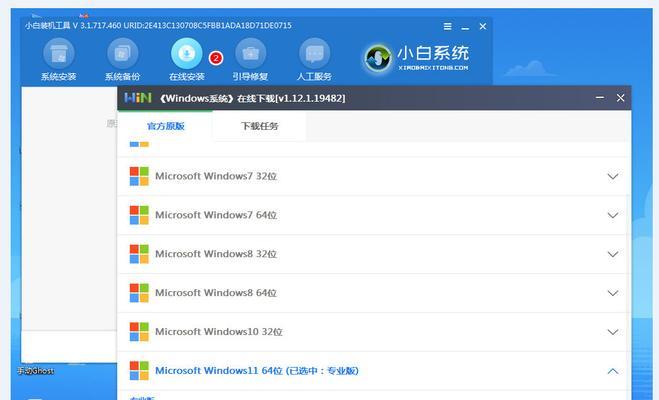Screen dimensions: 659x400
Task: Click the Windows logo beside Windows7 64位
Action: 139,215
